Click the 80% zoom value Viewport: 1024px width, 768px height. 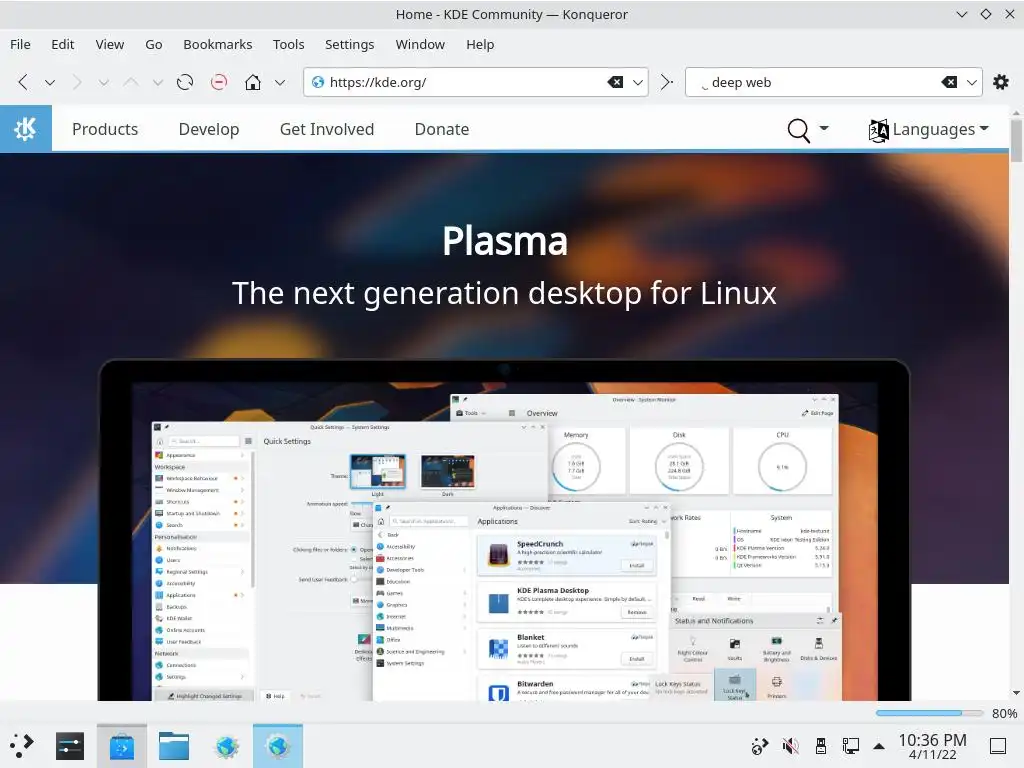(x=1004, y=713)
